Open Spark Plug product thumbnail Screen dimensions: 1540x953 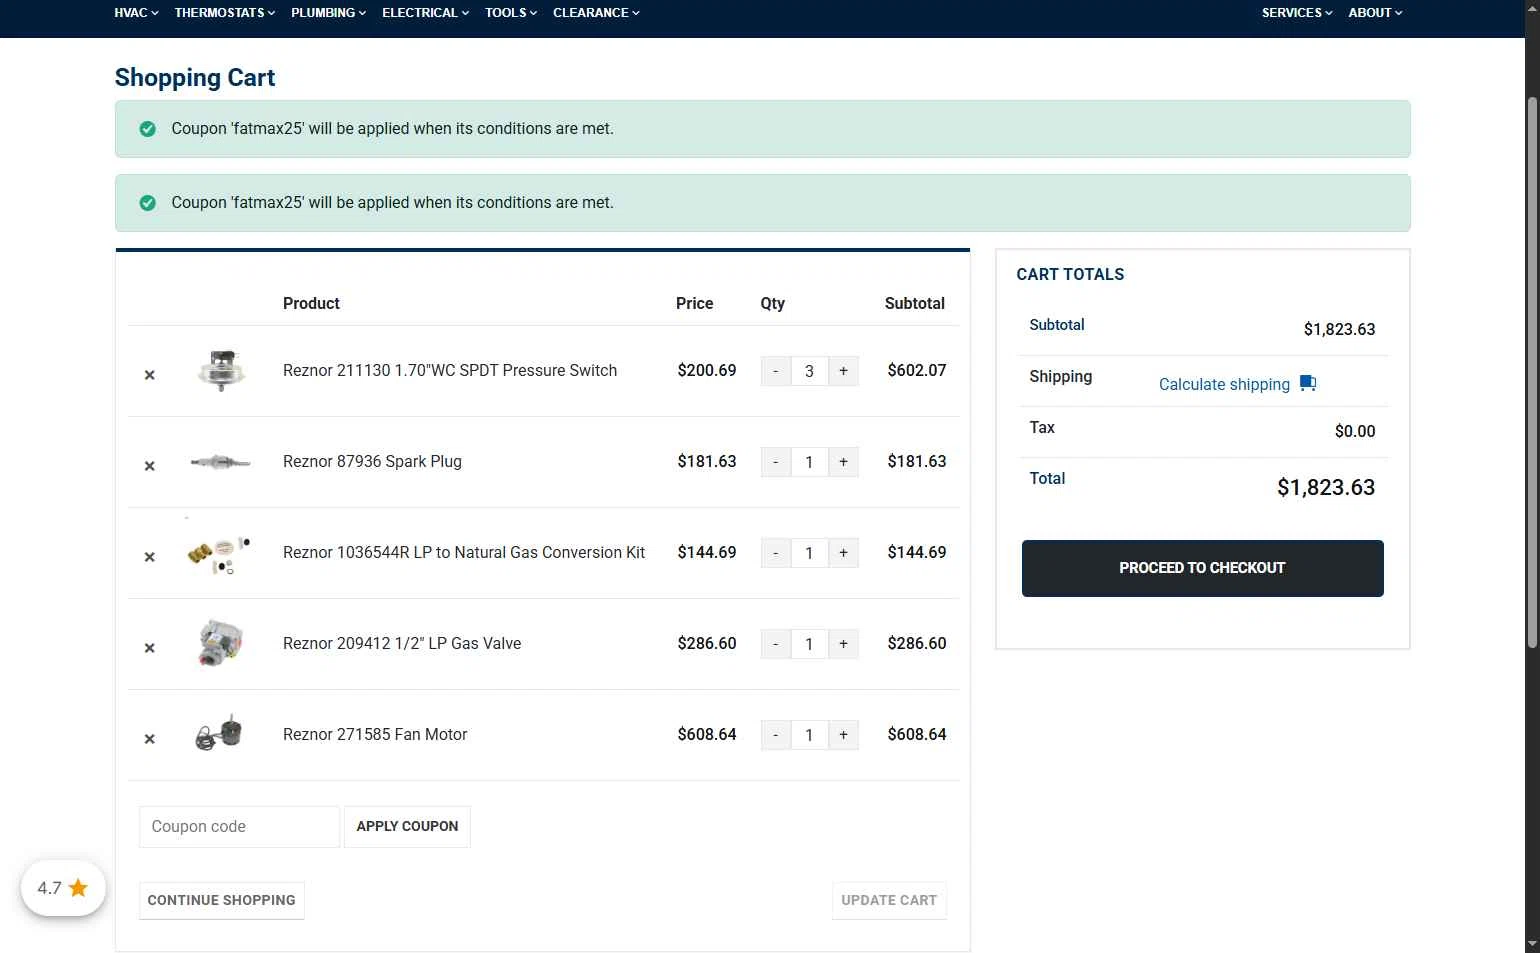tap(221, 462)
